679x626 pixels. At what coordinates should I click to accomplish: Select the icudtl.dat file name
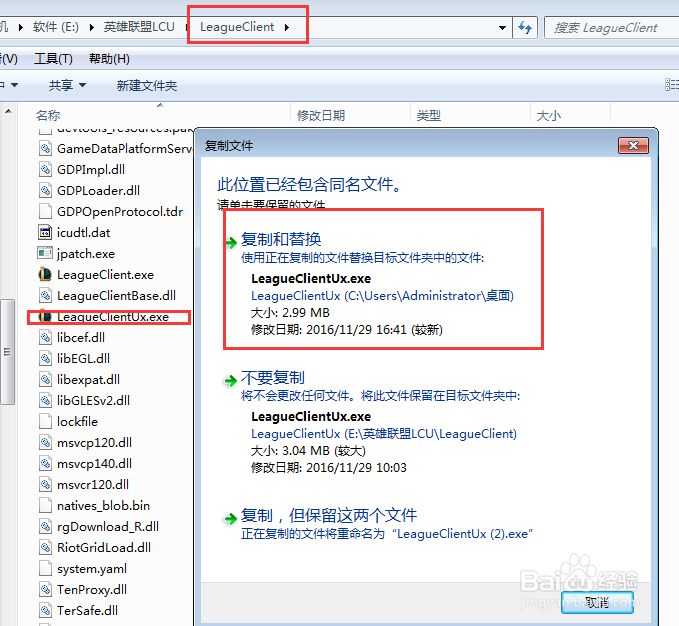coord(84,232)
